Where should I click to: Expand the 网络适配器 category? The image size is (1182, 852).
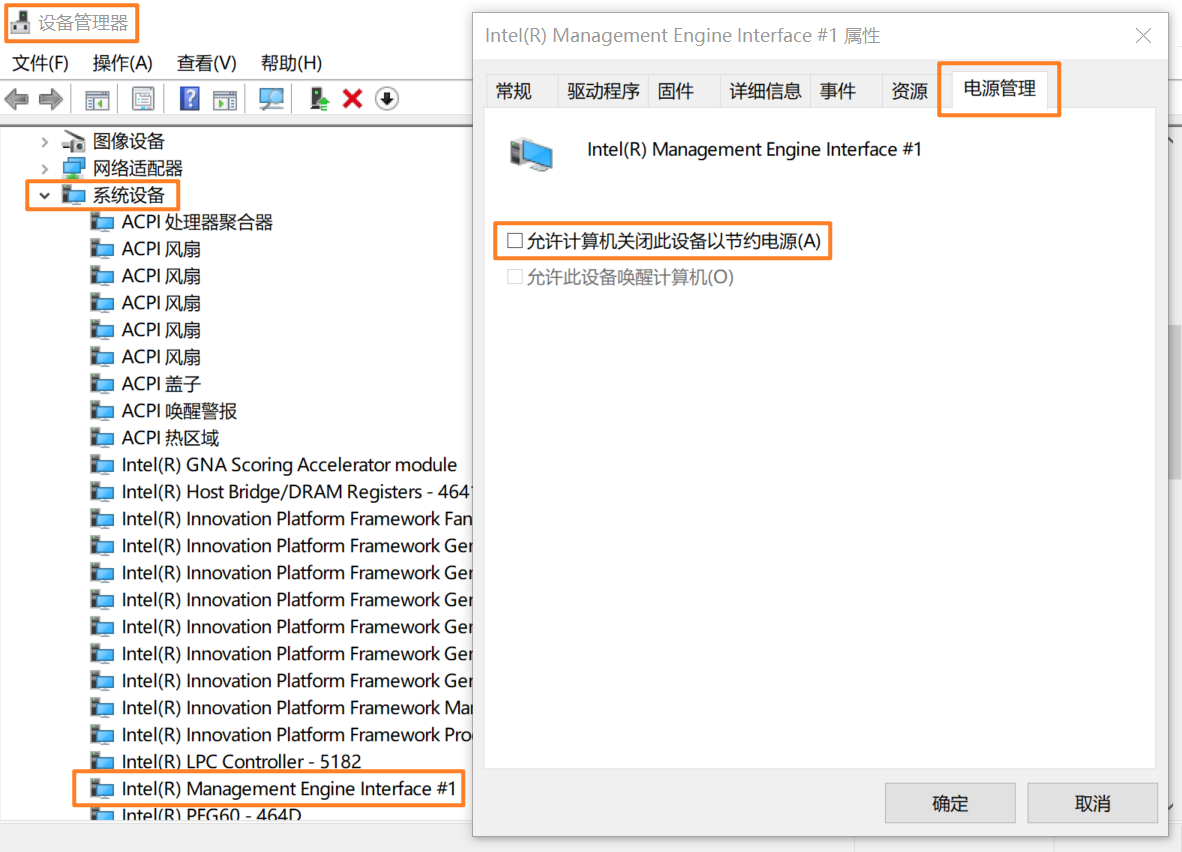(x=44, y=168)
